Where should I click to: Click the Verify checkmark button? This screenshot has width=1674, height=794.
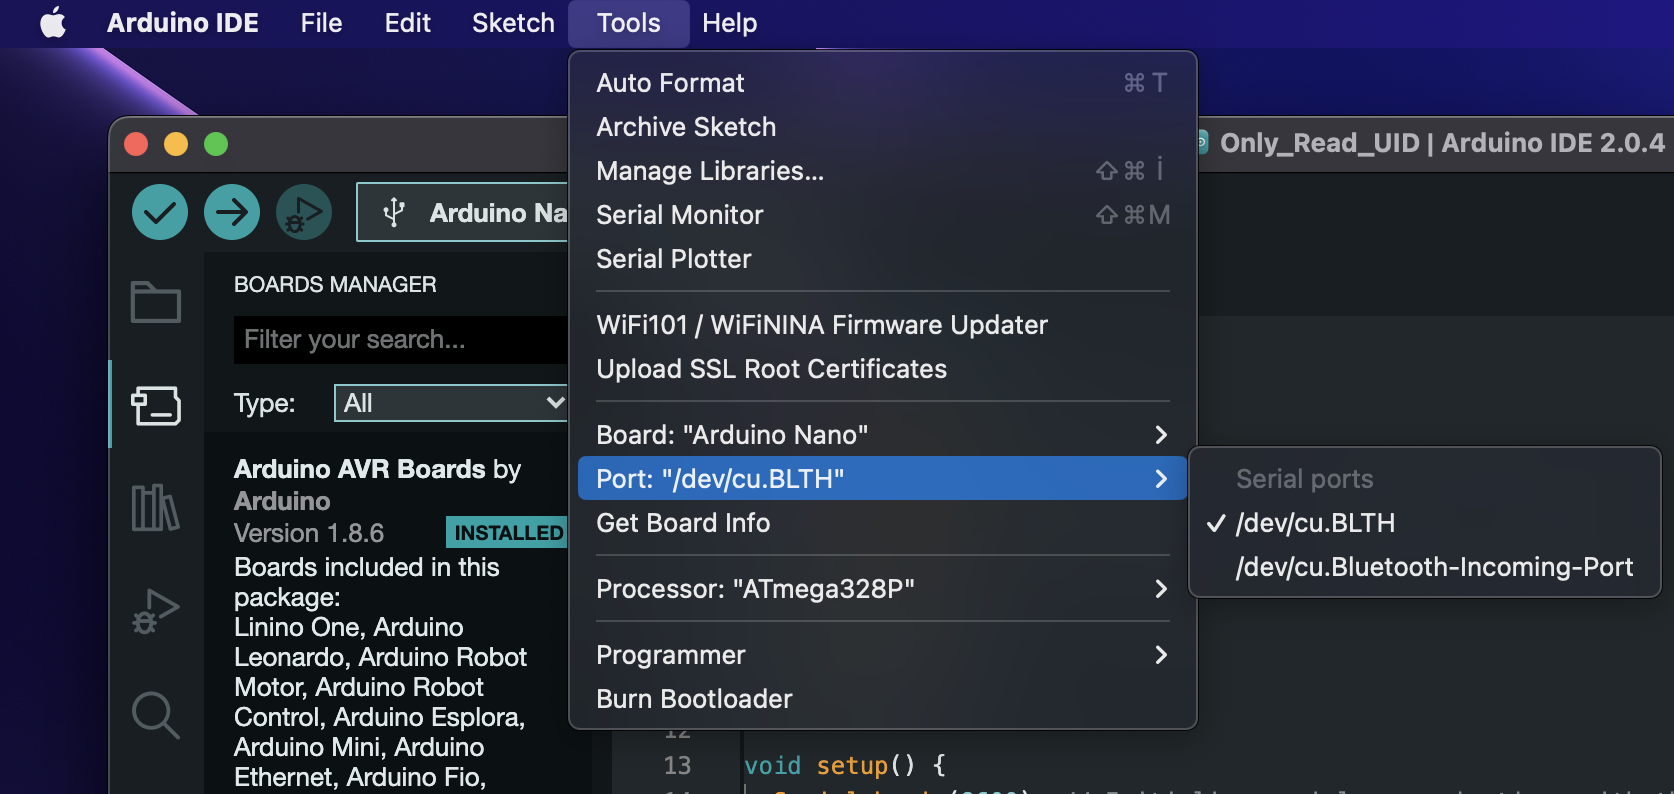(x=160, y=212)
